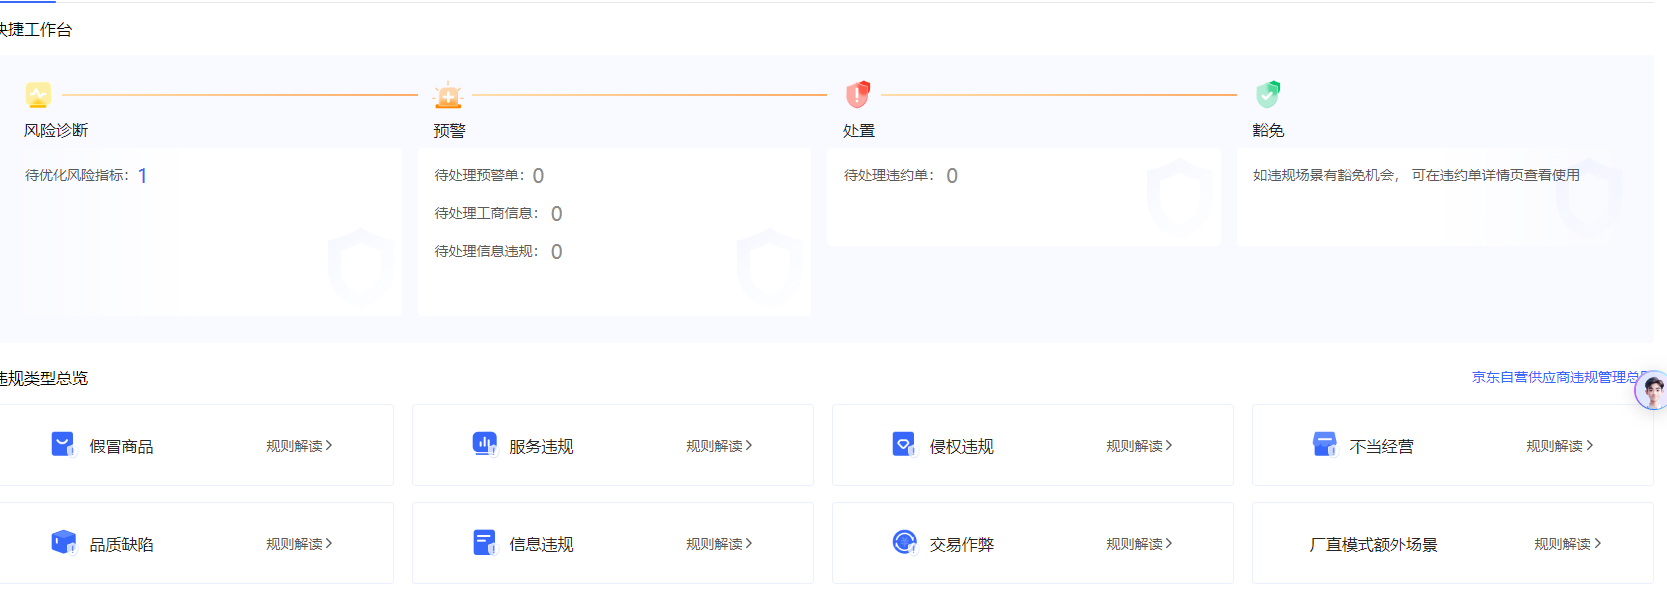The width and height of the screenshot is (1667, 602).
Task: Click the 品质缺陷 box icon
Action: pos(63,543)
